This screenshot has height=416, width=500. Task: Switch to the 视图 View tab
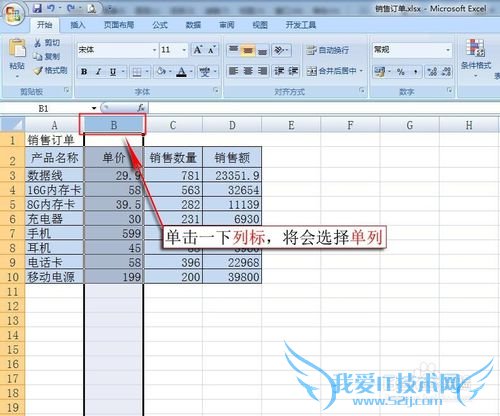click(x=260, y=25)
